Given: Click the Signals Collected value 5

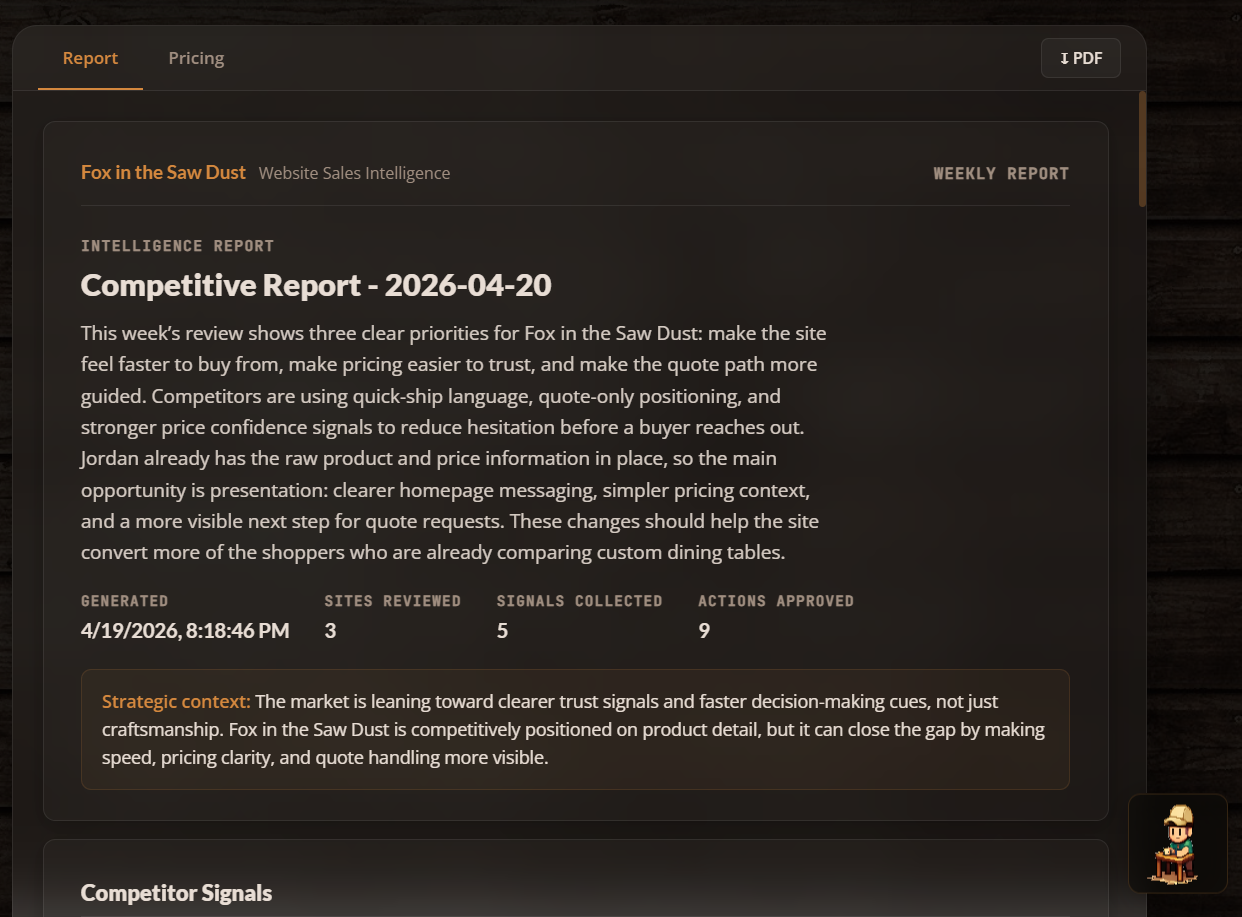Looking at the screenshot, I should point(502,631).
